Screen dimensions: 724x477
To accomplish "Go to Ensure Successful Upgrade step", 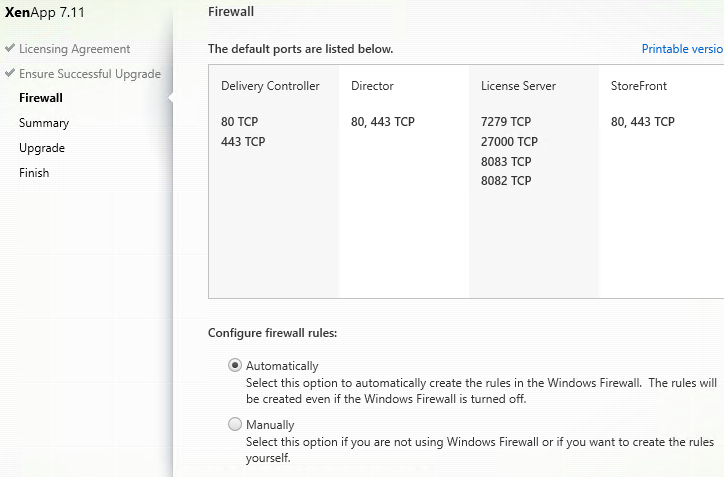I will click(90, 74).
